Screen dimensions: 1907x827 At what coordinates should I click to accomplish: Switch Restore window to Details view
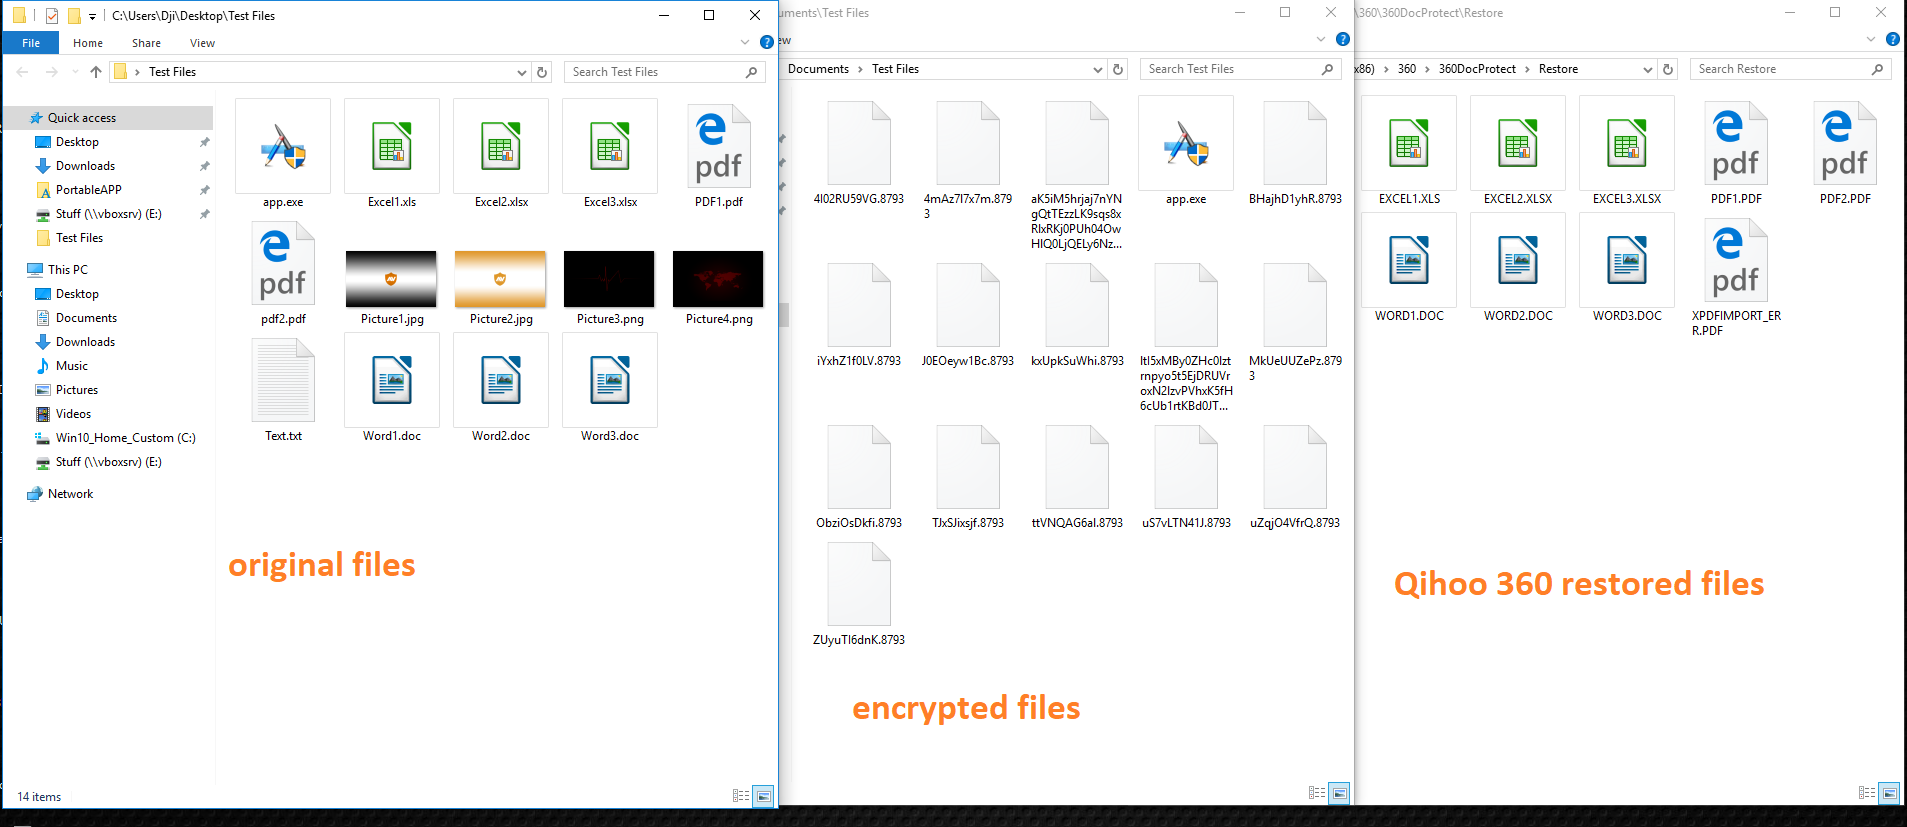(1867, 793)
